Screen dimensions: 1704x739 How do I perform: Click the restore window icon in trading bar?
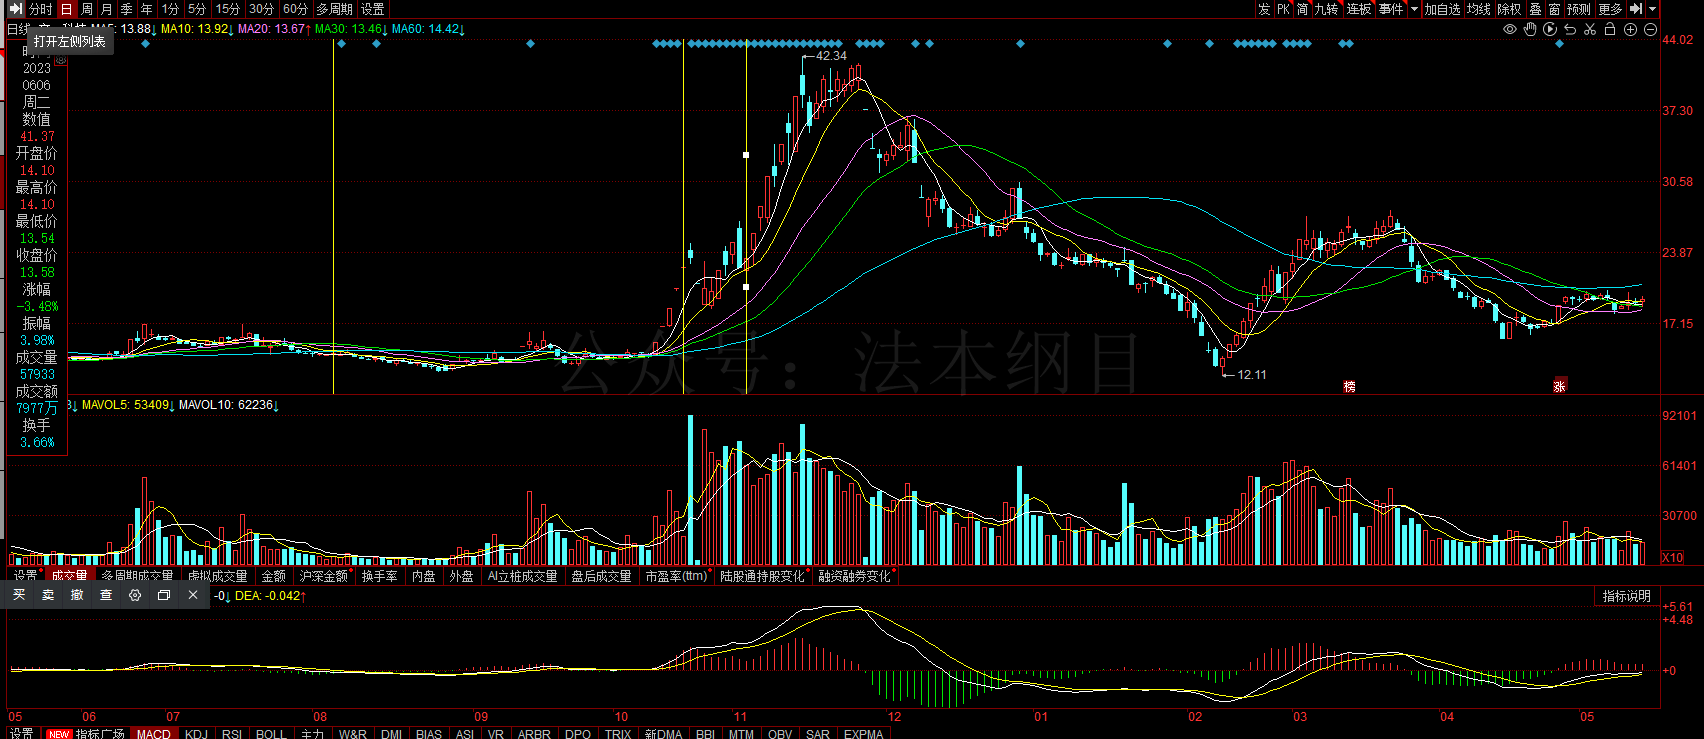pyautogui.click(x=164, y=595)
